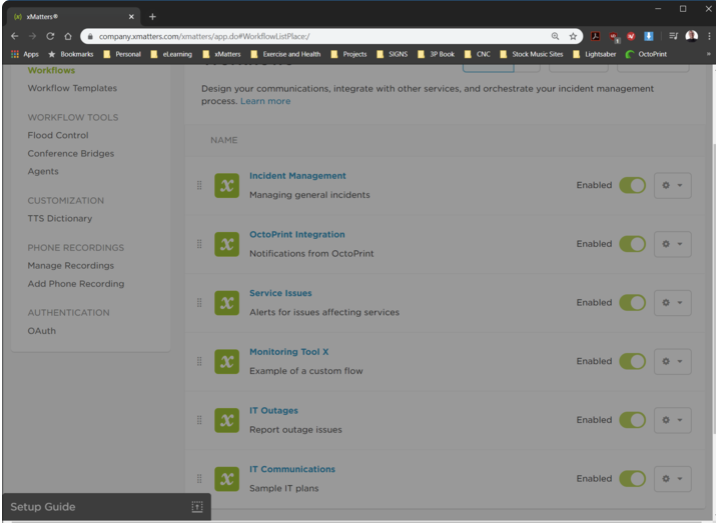716x523 pixels.
Task: Open Manage Recordings in the sidebar
Action: point(71,265)
